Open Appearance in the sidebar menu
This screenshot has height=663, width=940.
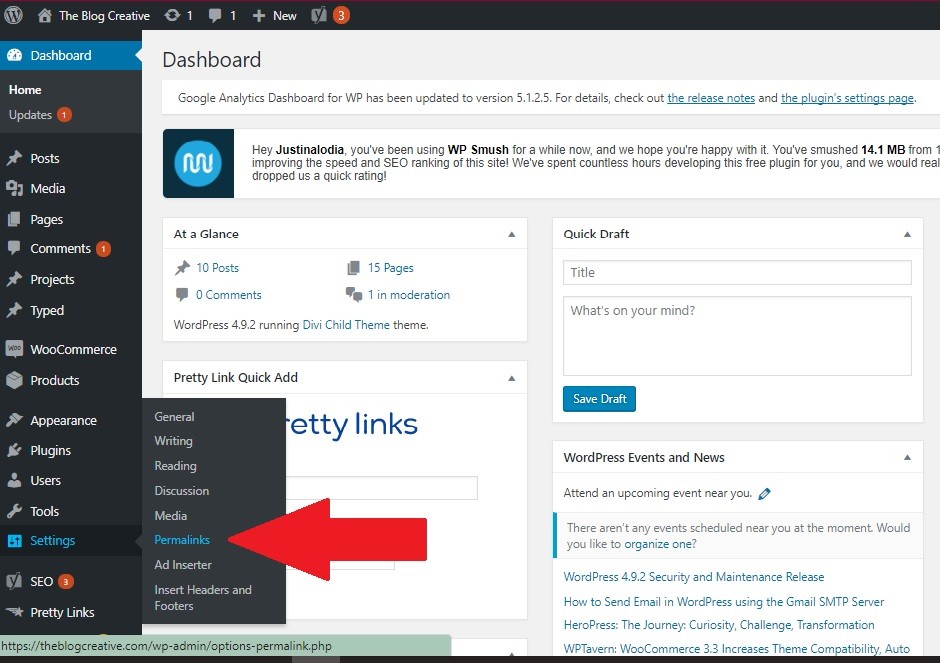[64, 421]
